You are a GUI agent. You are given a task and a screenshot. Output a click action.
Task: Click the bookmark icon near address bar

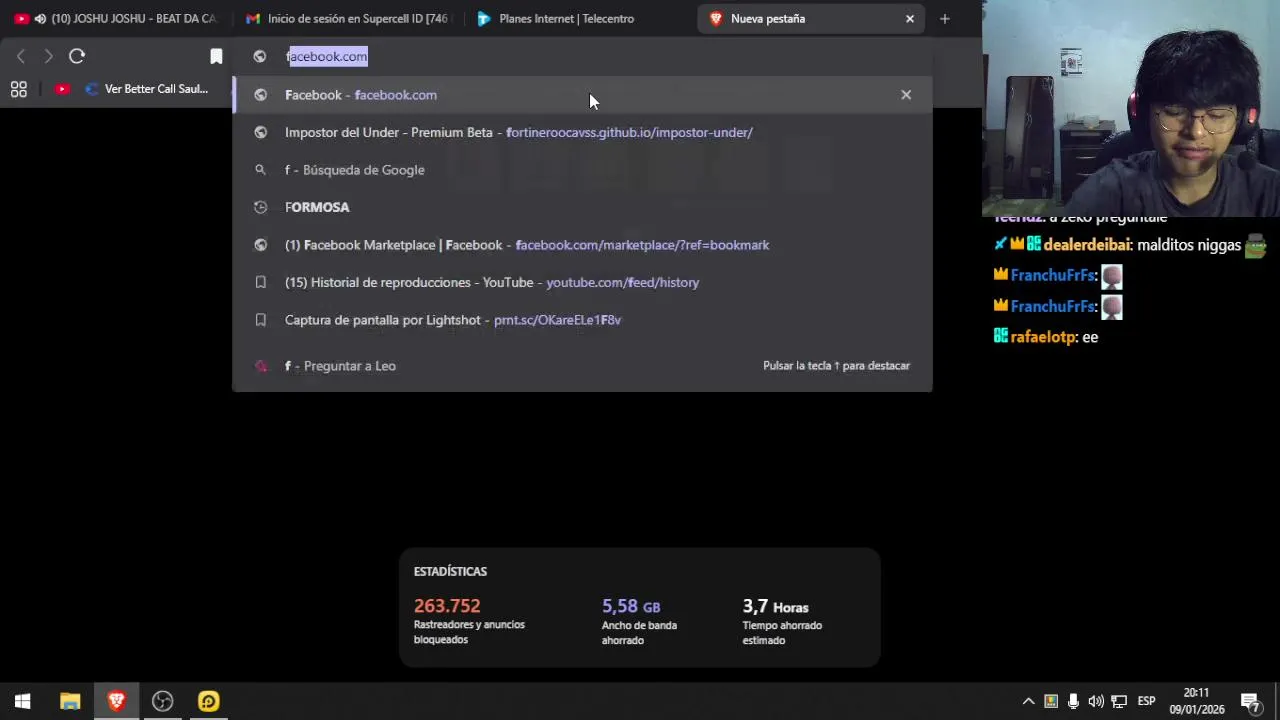click(x=216, y=56)
